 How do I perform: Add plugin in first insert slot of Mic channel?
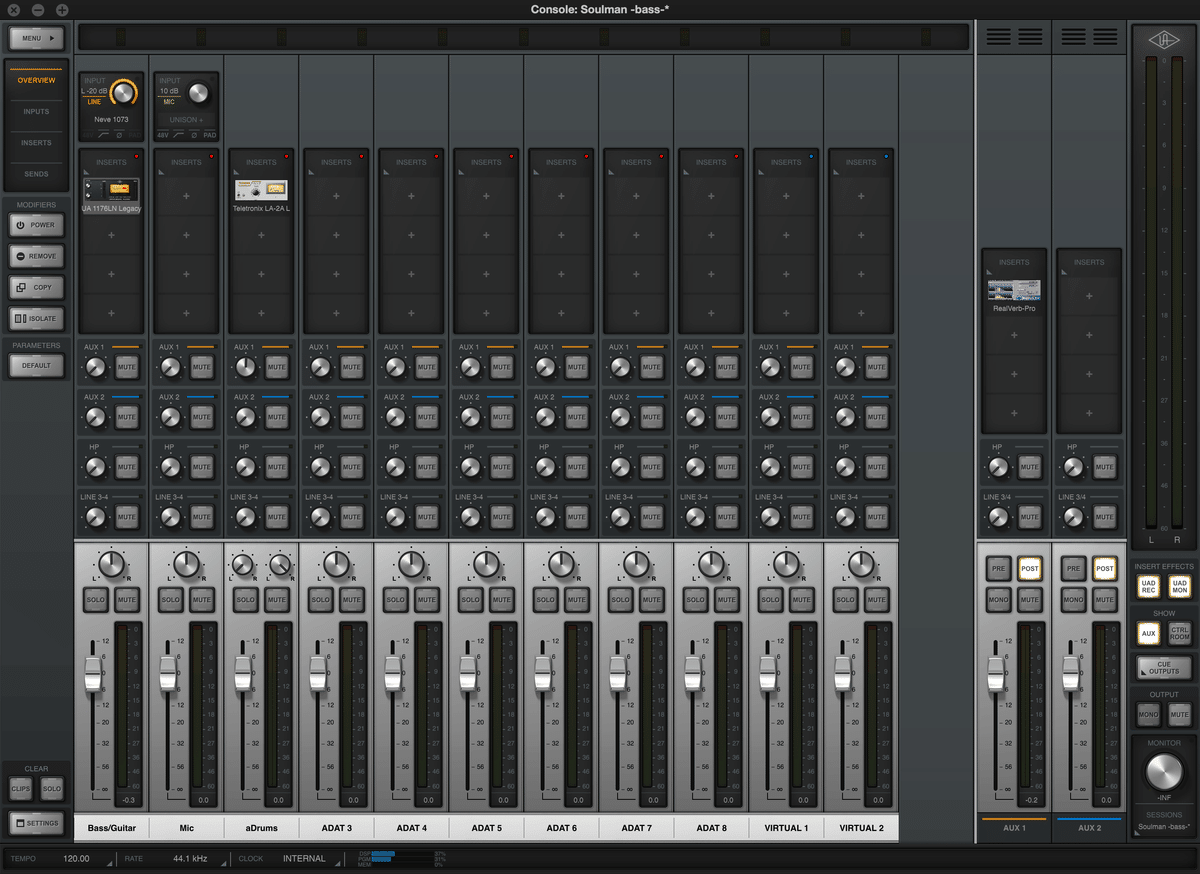186,197
